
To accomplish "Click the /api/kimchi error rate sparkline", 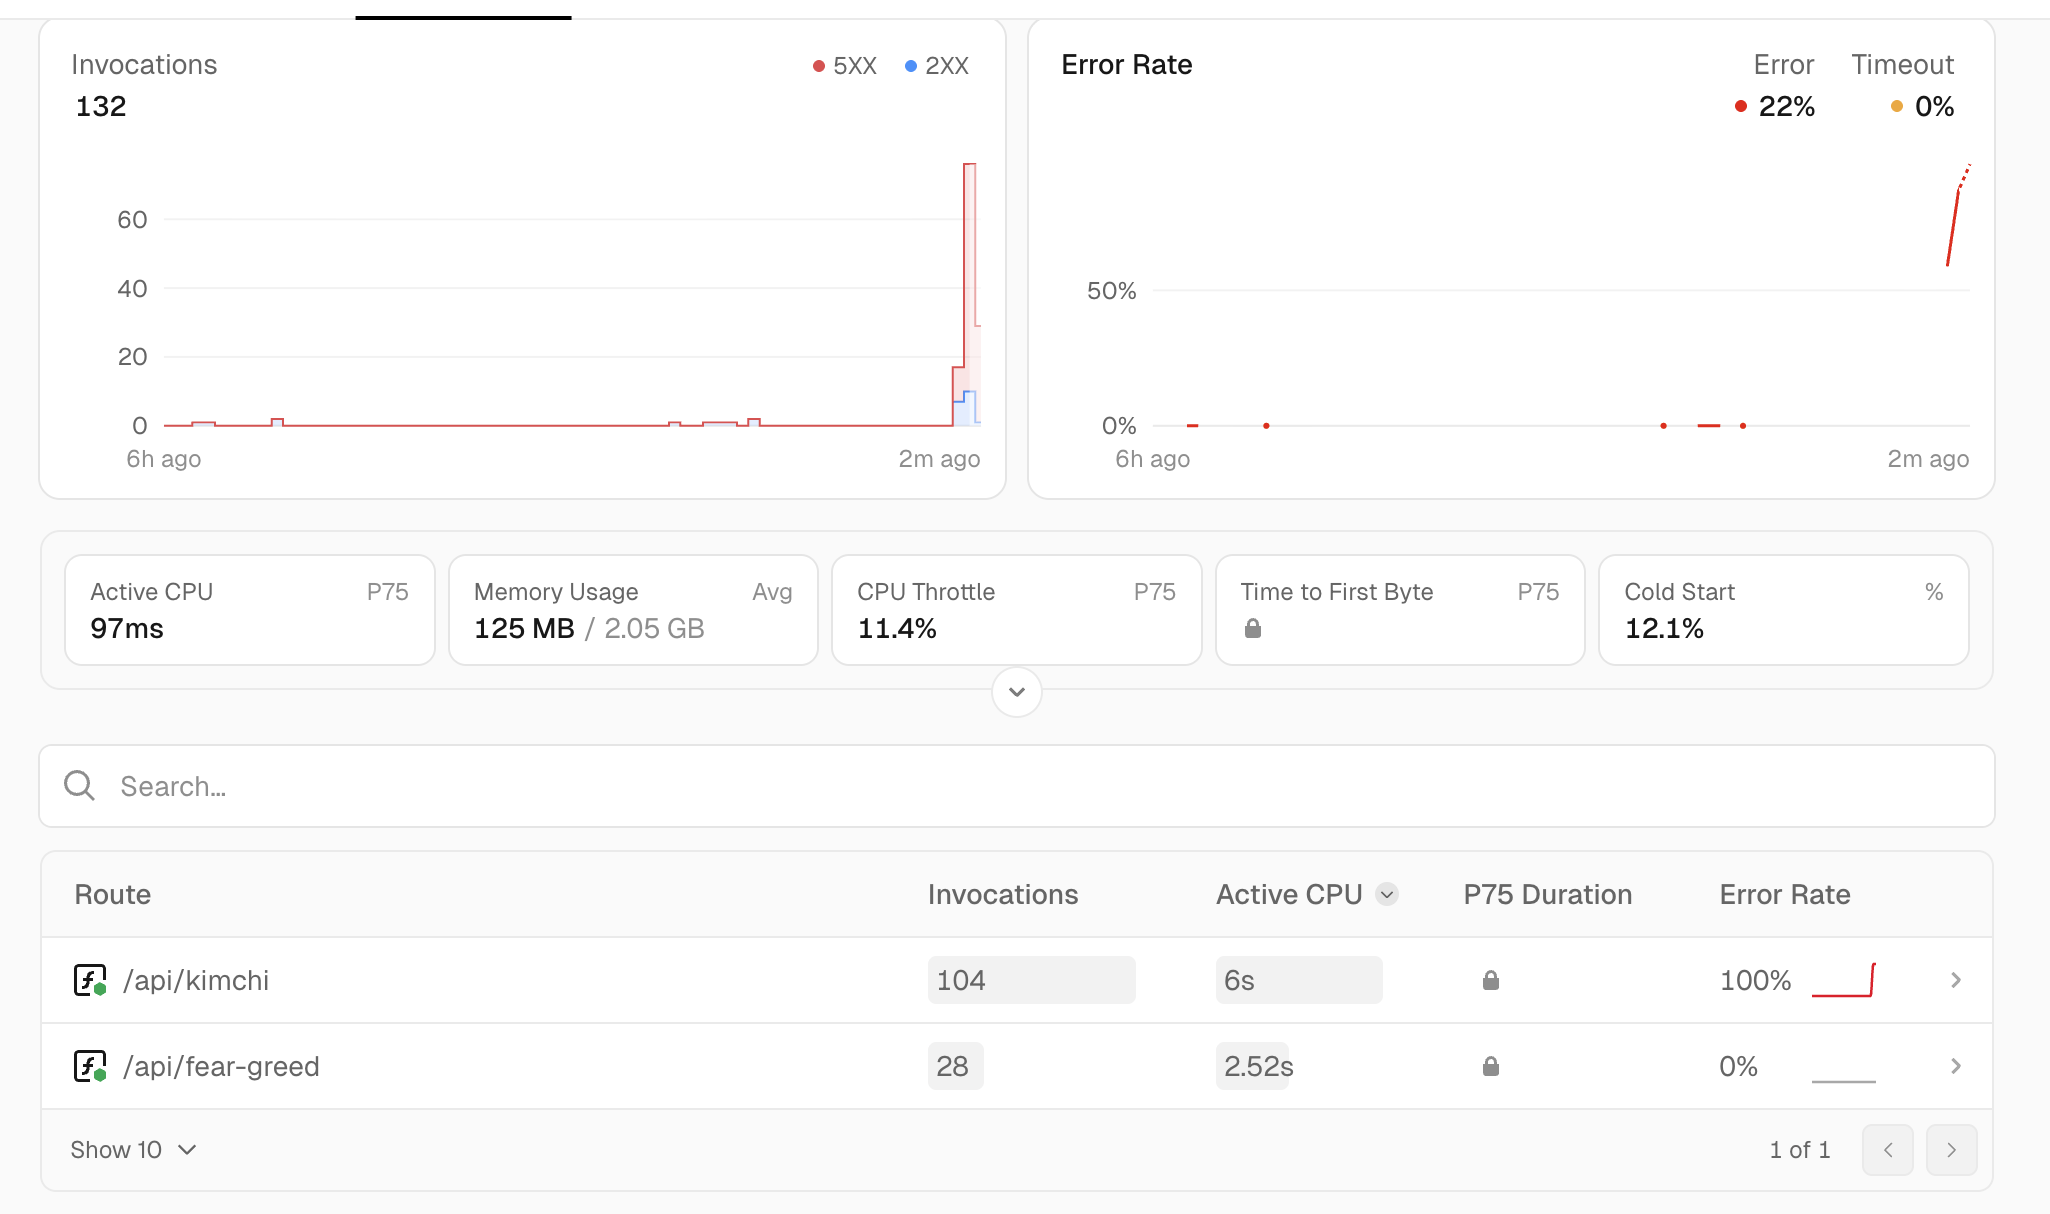I will [x=1843, y=980].
